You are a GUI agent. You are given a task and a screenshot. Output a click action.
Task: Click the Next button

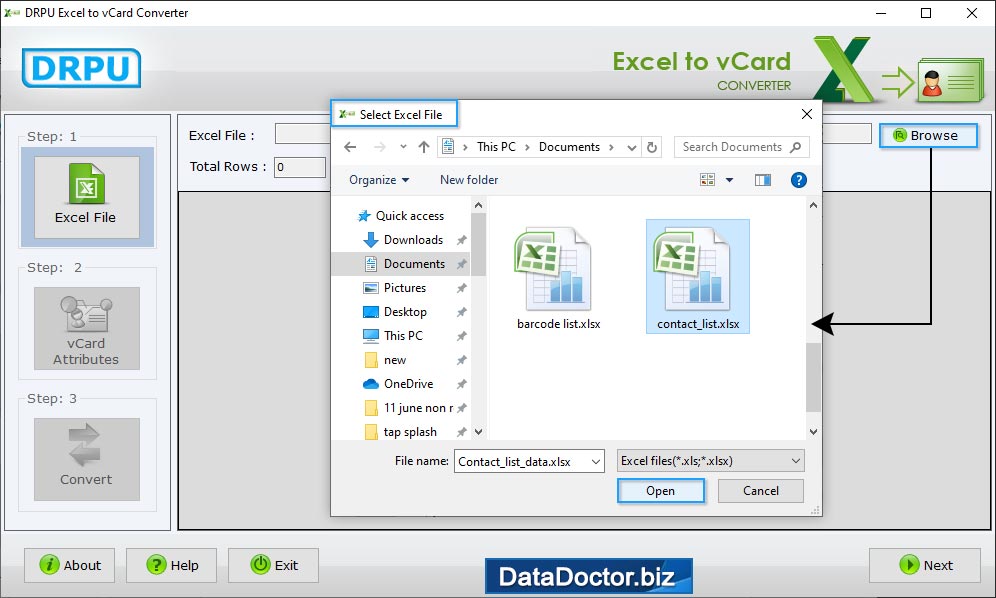925,565
